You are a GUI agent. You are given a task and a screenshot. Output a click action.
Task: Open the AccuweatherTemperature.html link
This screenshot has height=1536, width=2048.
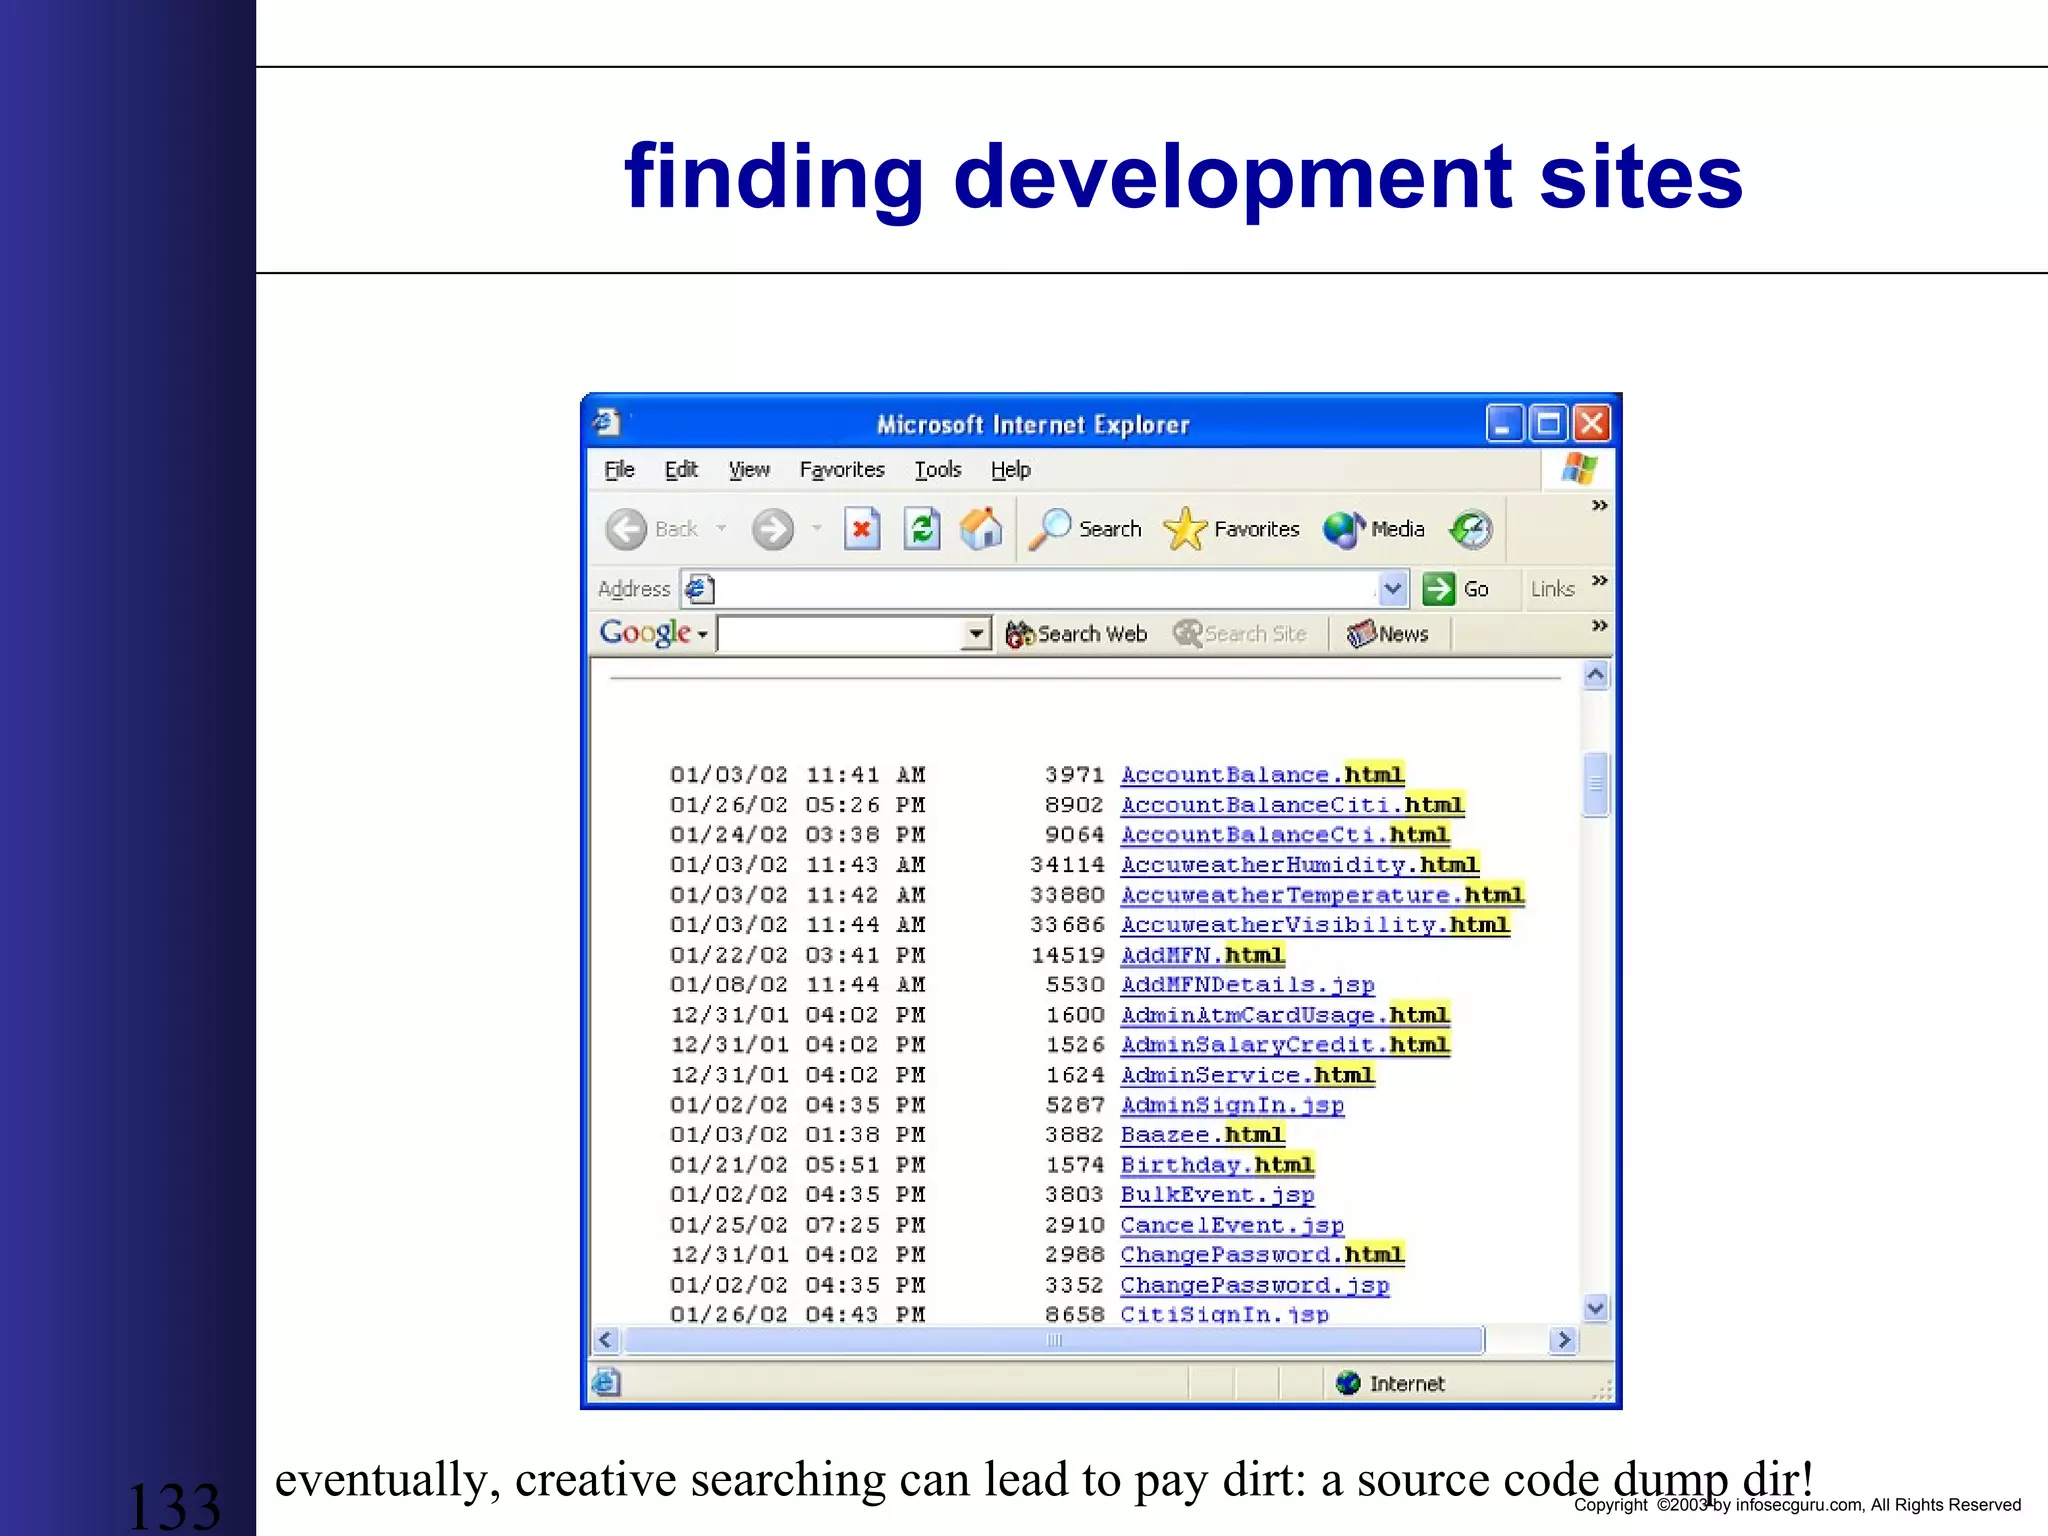click(x=1323, y=894)
